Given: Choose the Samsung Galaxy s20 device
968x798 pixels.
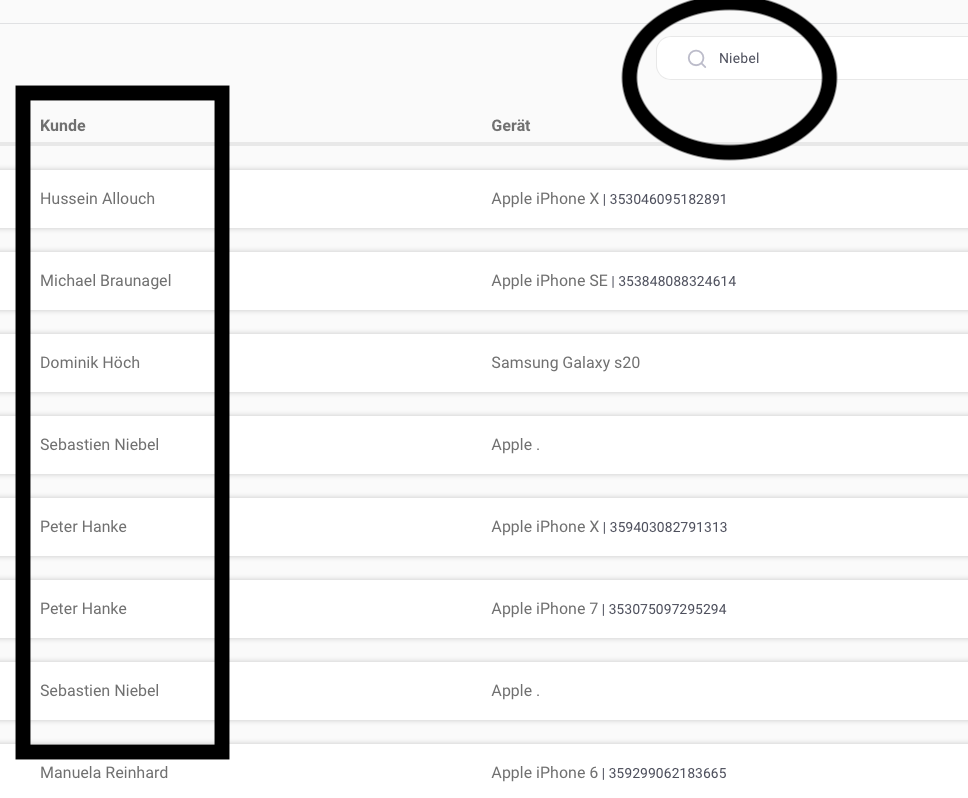Looking at the screenshot, I should (x=565, y=363).
